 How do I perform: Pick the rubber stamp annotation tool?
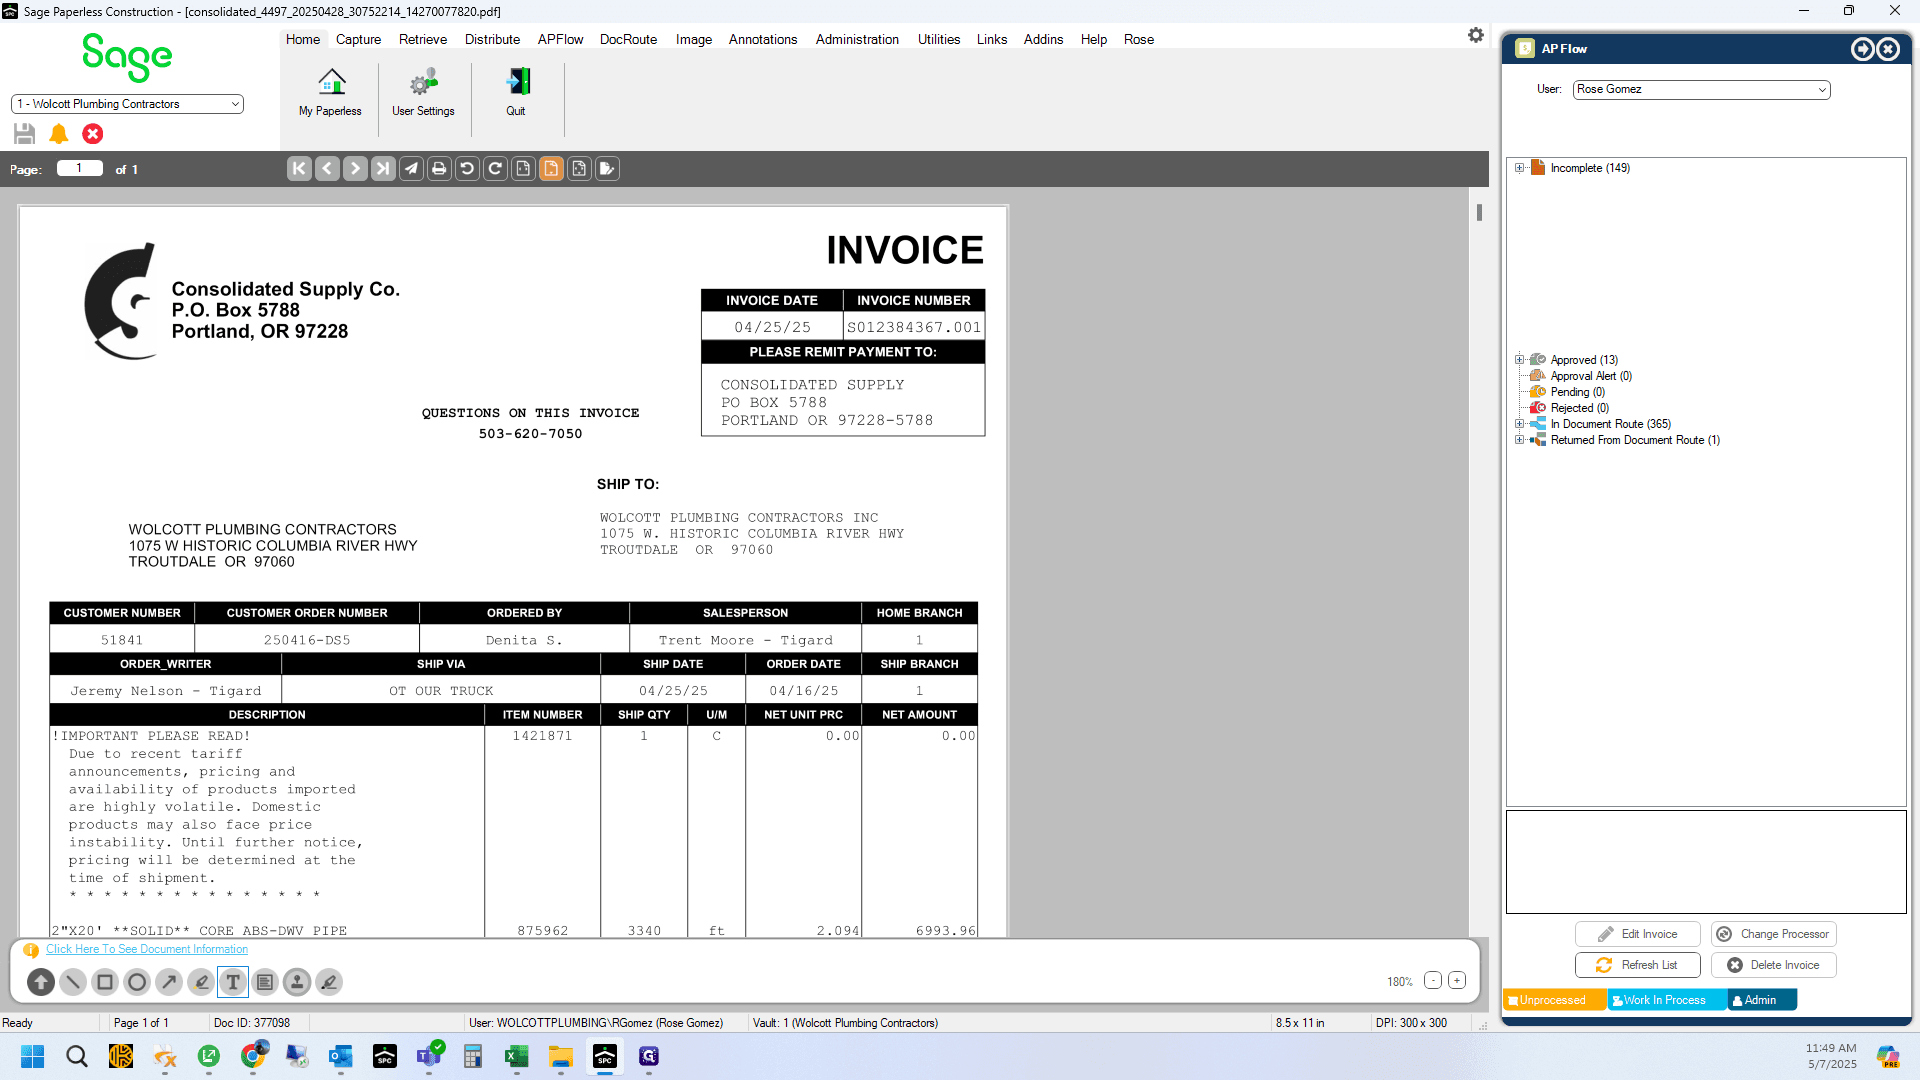[x=297, y=982]
